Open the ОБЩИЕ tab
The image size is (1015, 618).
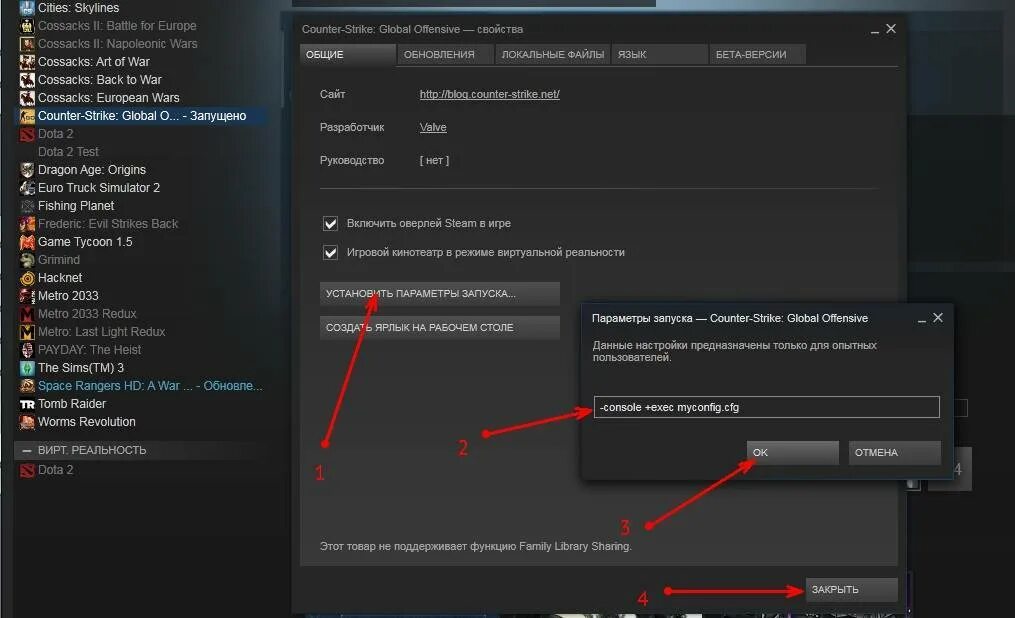pos(348,54)
